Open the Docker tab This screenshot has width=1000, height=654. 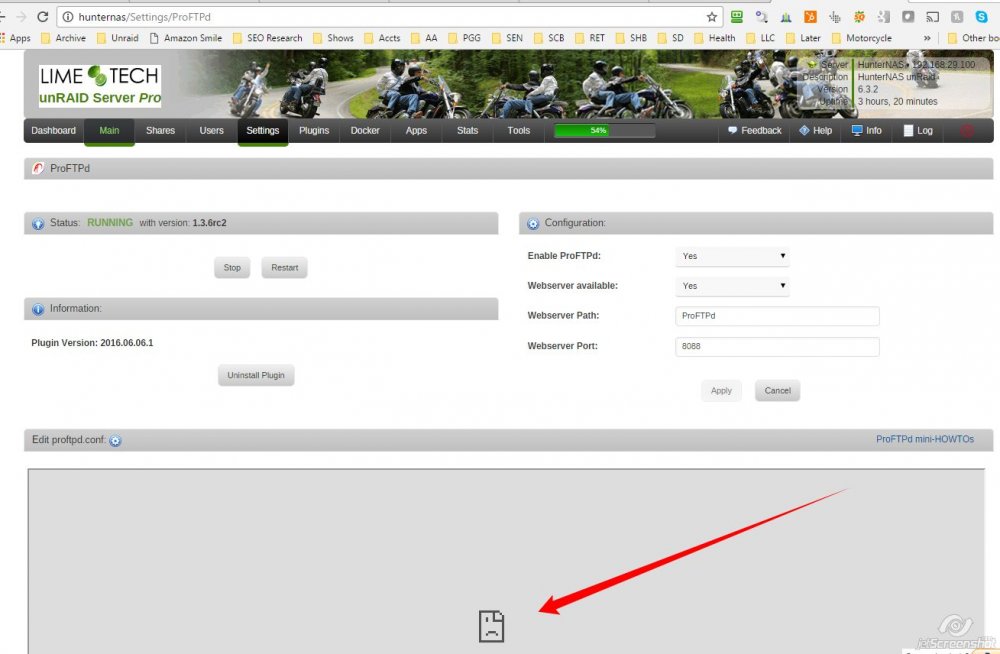pos(365,131)
